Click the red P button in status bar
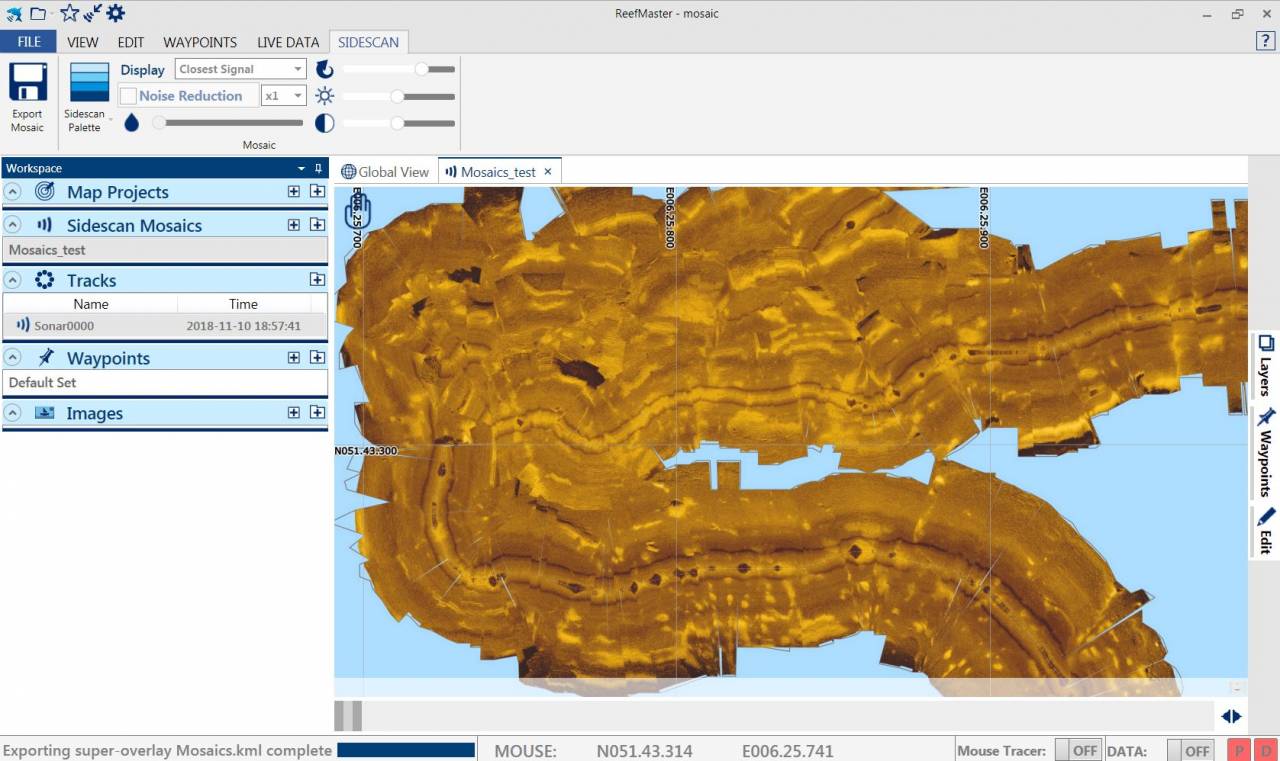 click(1238, 750)
